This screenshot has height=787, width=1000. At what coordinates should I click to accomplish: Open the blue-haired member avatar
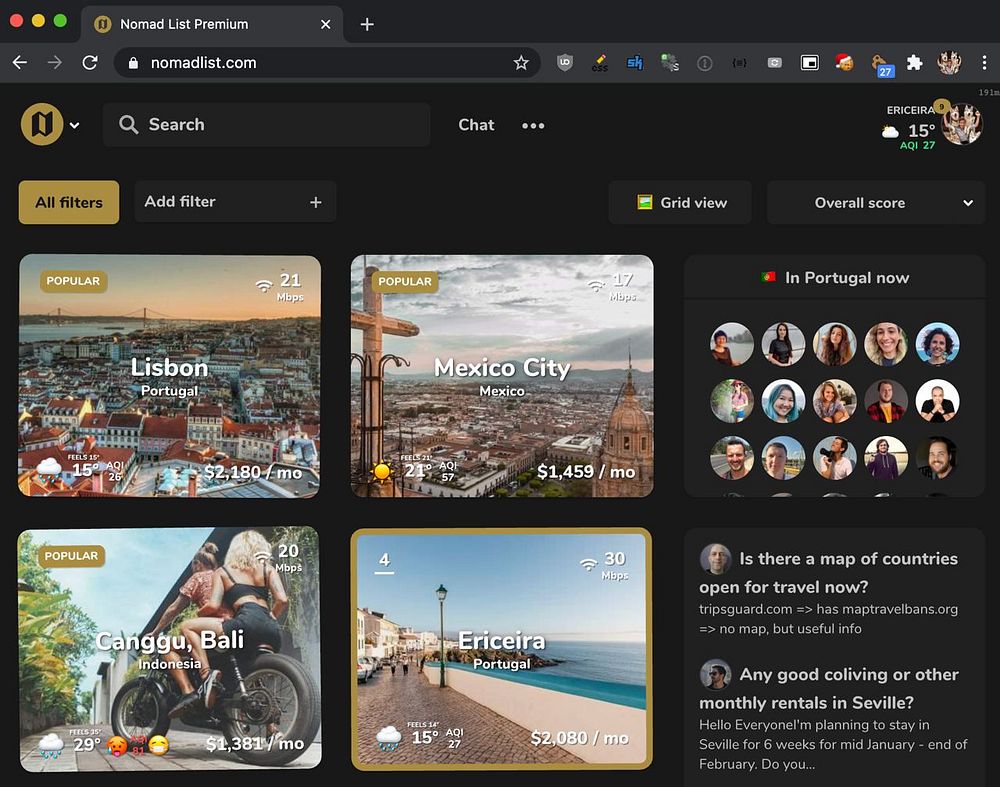[x=783, y=401]
